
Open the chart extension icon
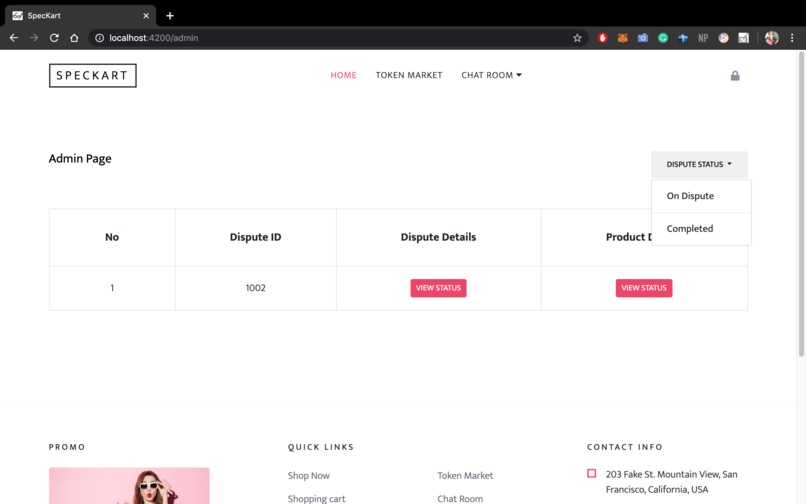tap(743, 38)
